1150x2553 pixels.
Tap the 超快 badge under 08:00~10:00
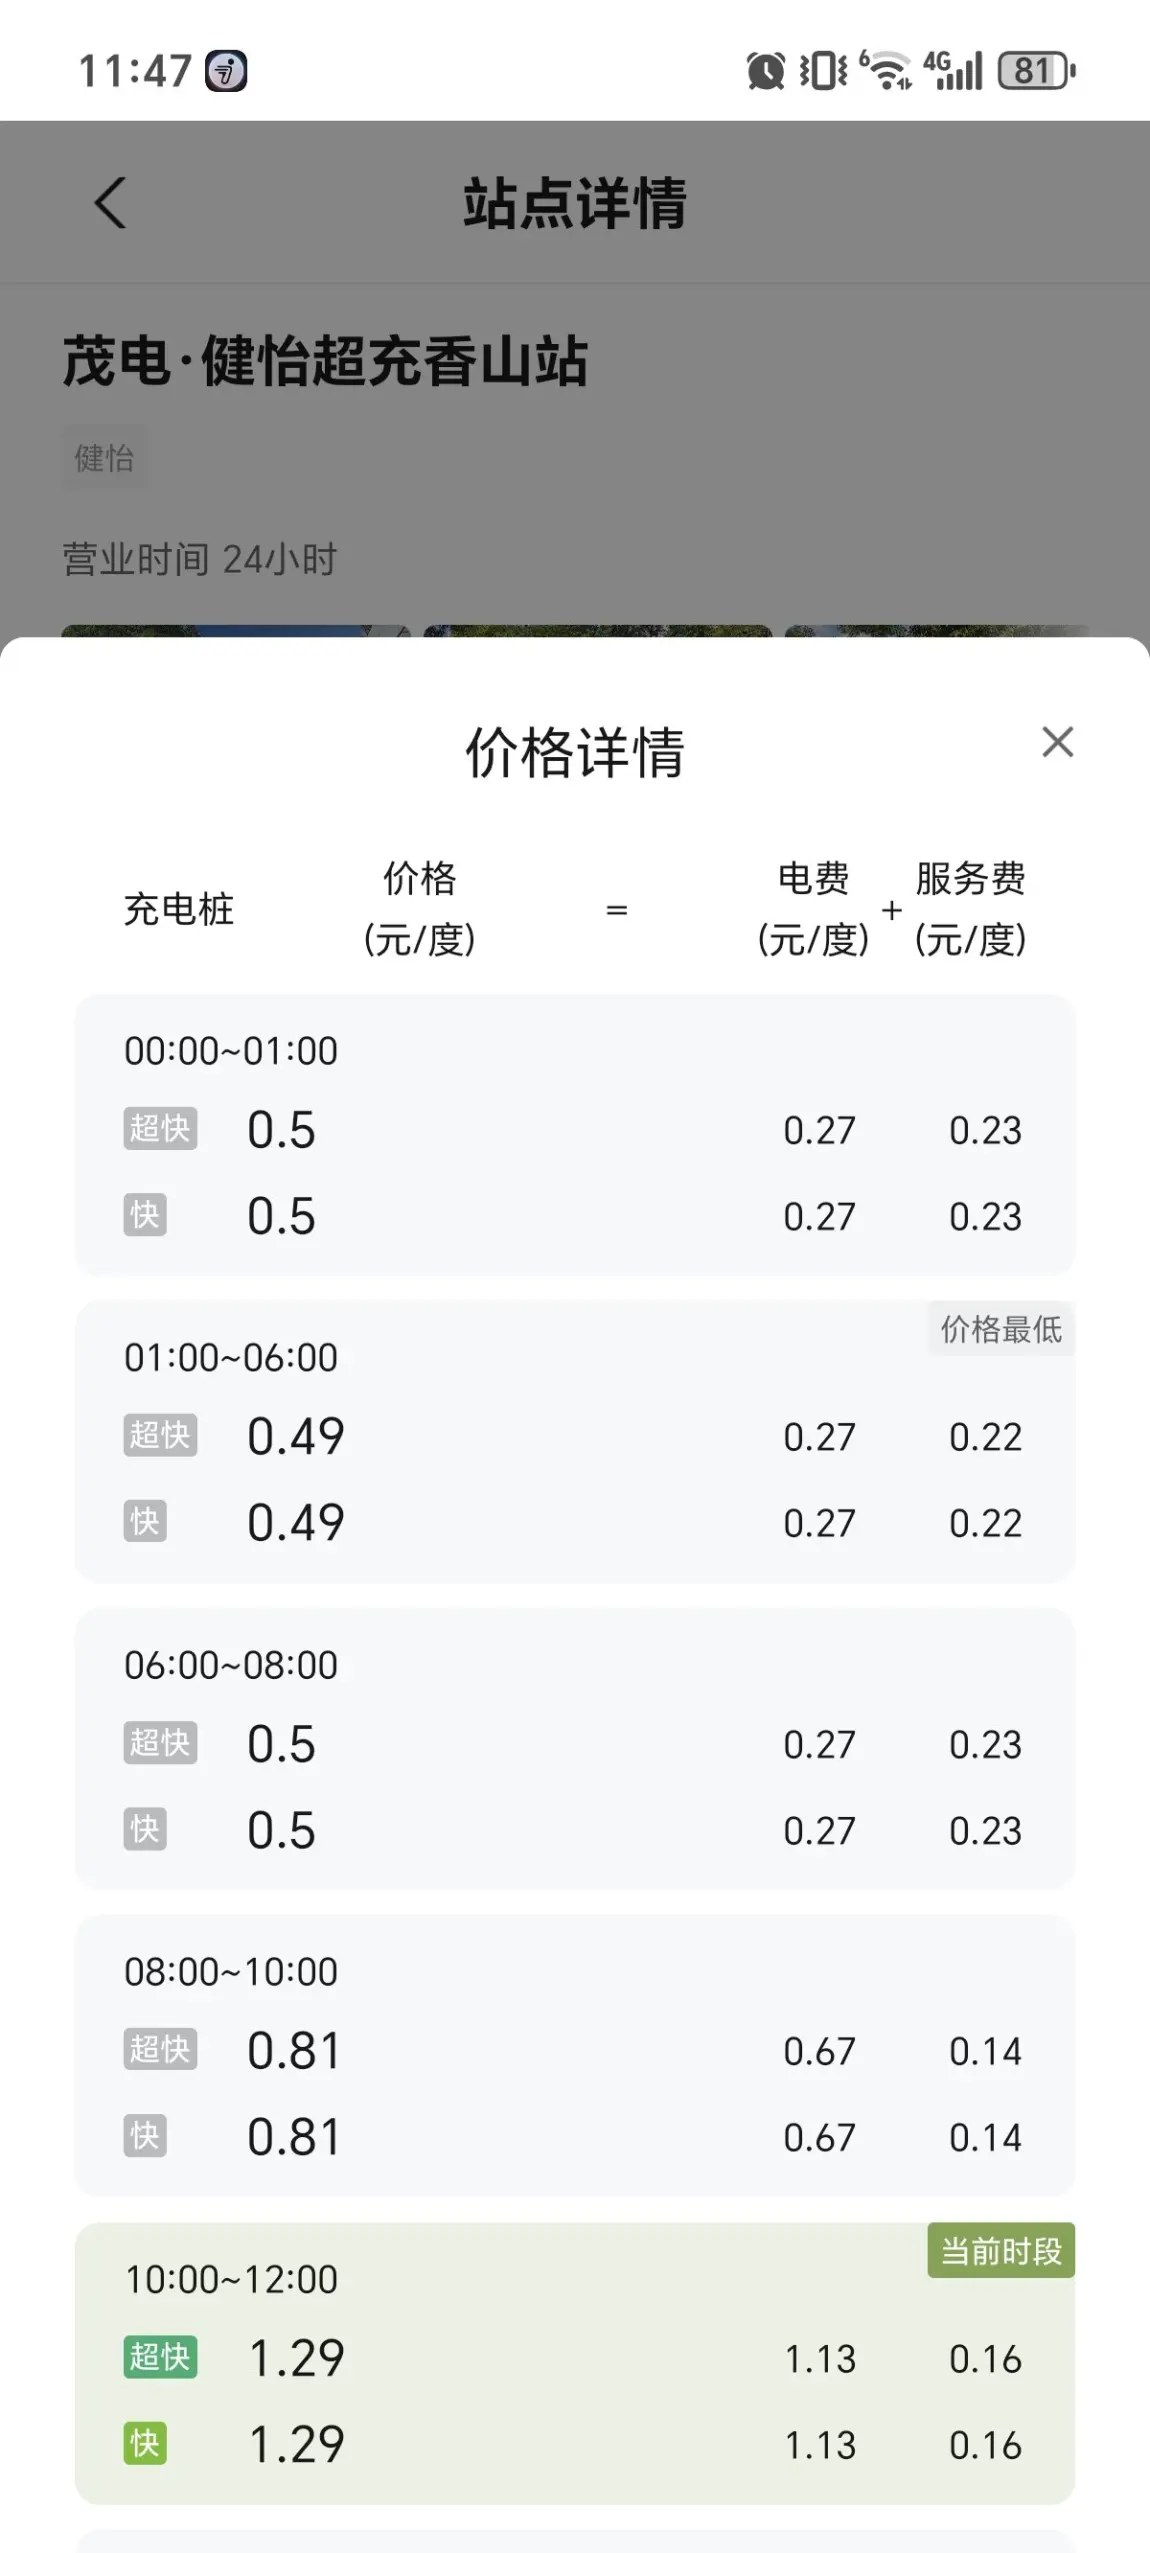pos(160,2049)
